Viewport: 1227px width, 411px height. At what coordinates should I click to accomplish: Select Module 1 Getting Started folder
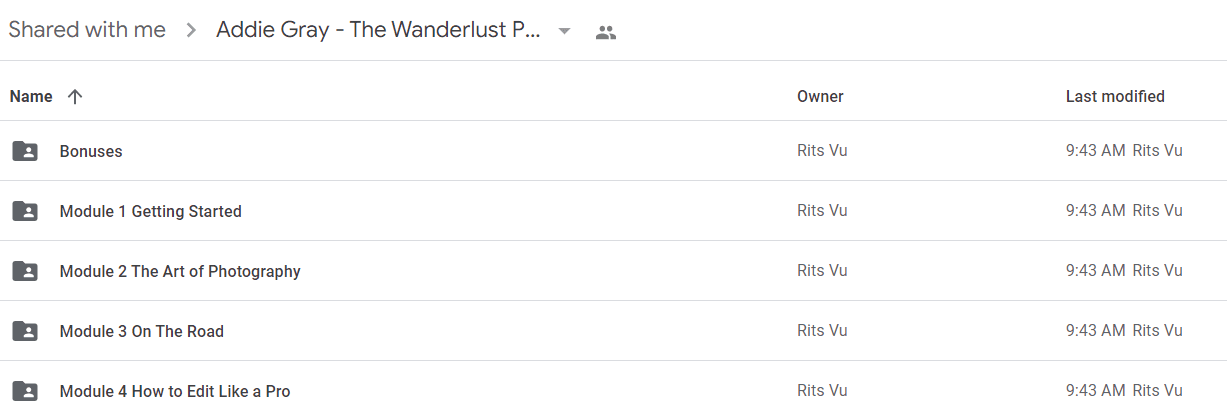point(613,211)
